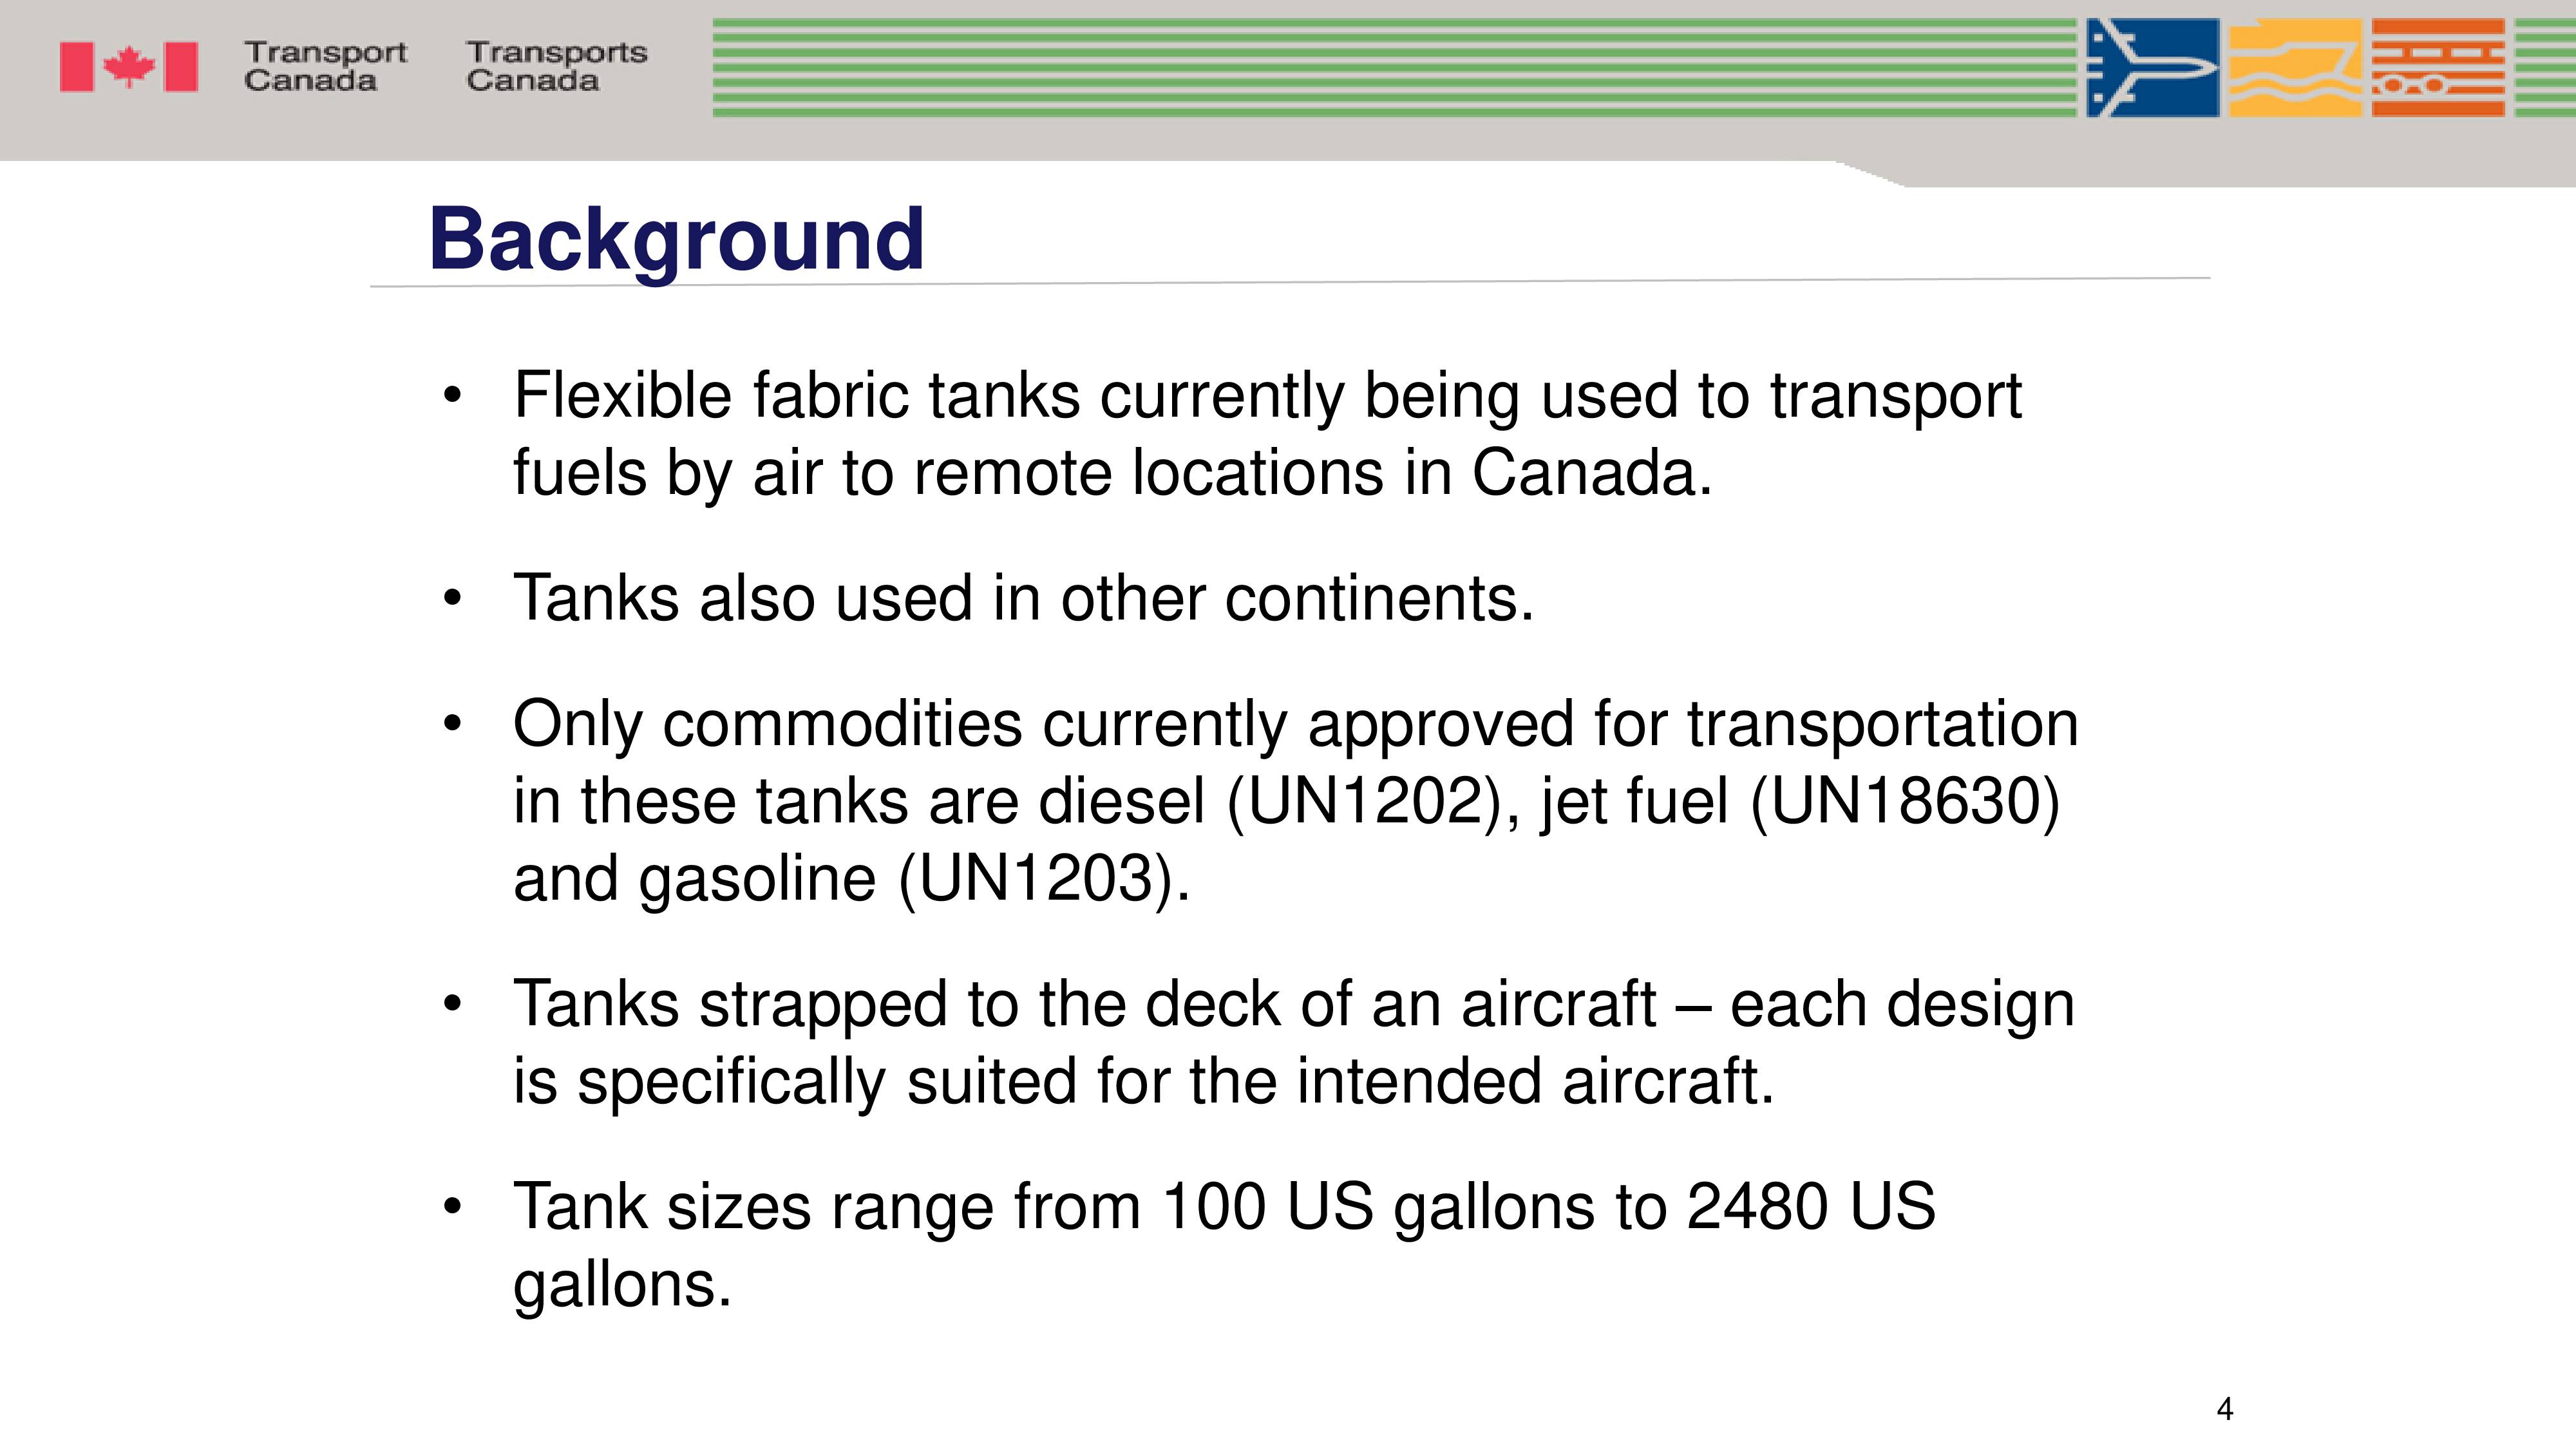2576x1449 pixels.
Task: Click the blue airplane icon
Action: pyautogui.click(x=2153, y=68)
